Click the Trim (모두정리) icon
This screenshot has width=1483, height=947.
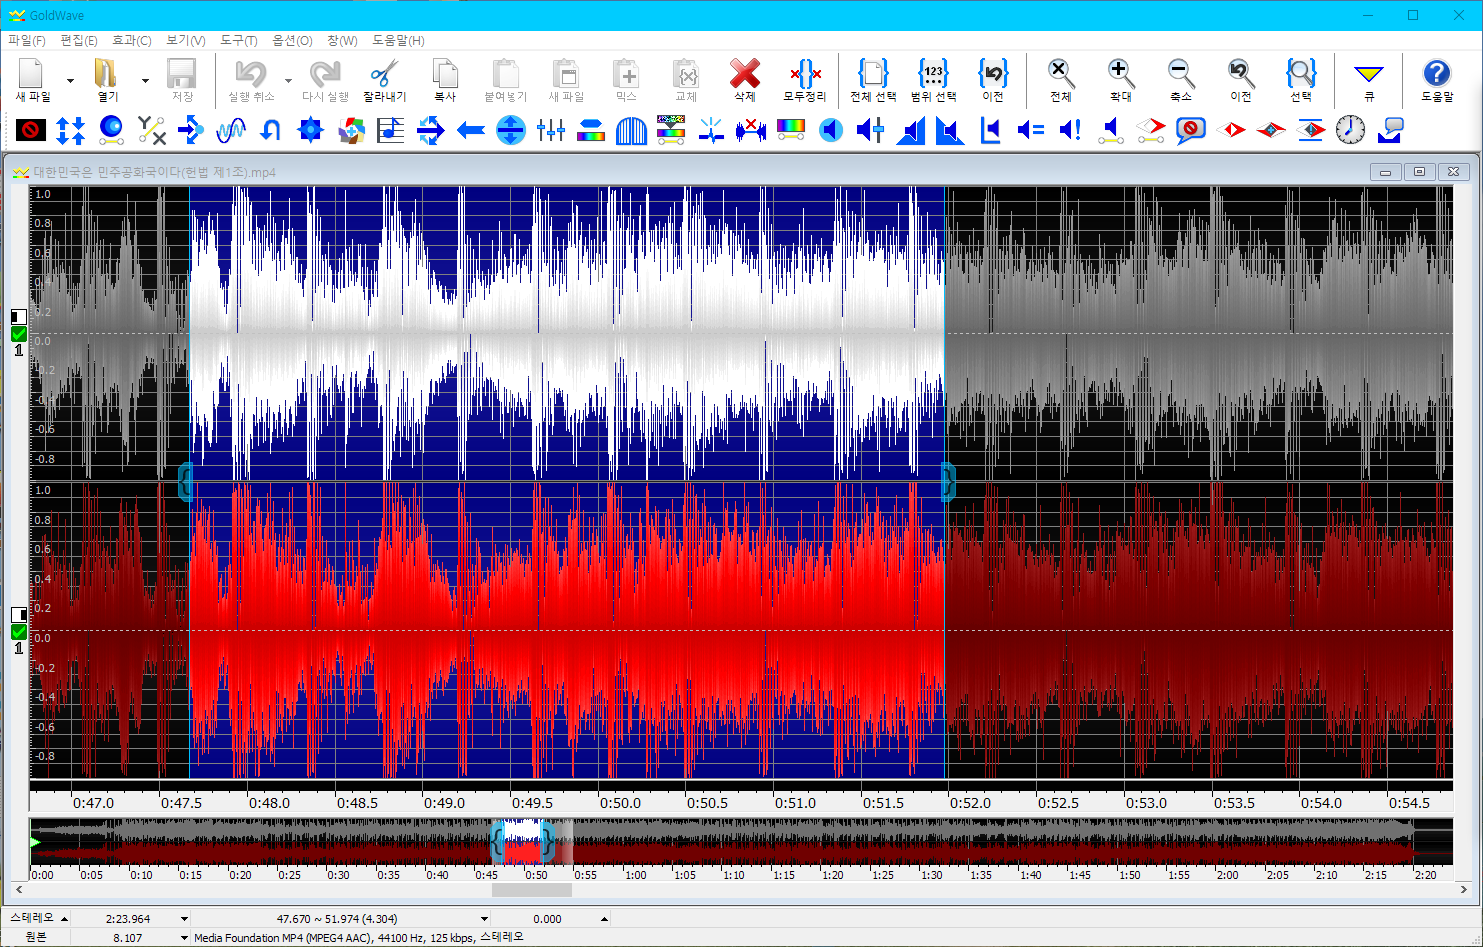pos(805,74)
